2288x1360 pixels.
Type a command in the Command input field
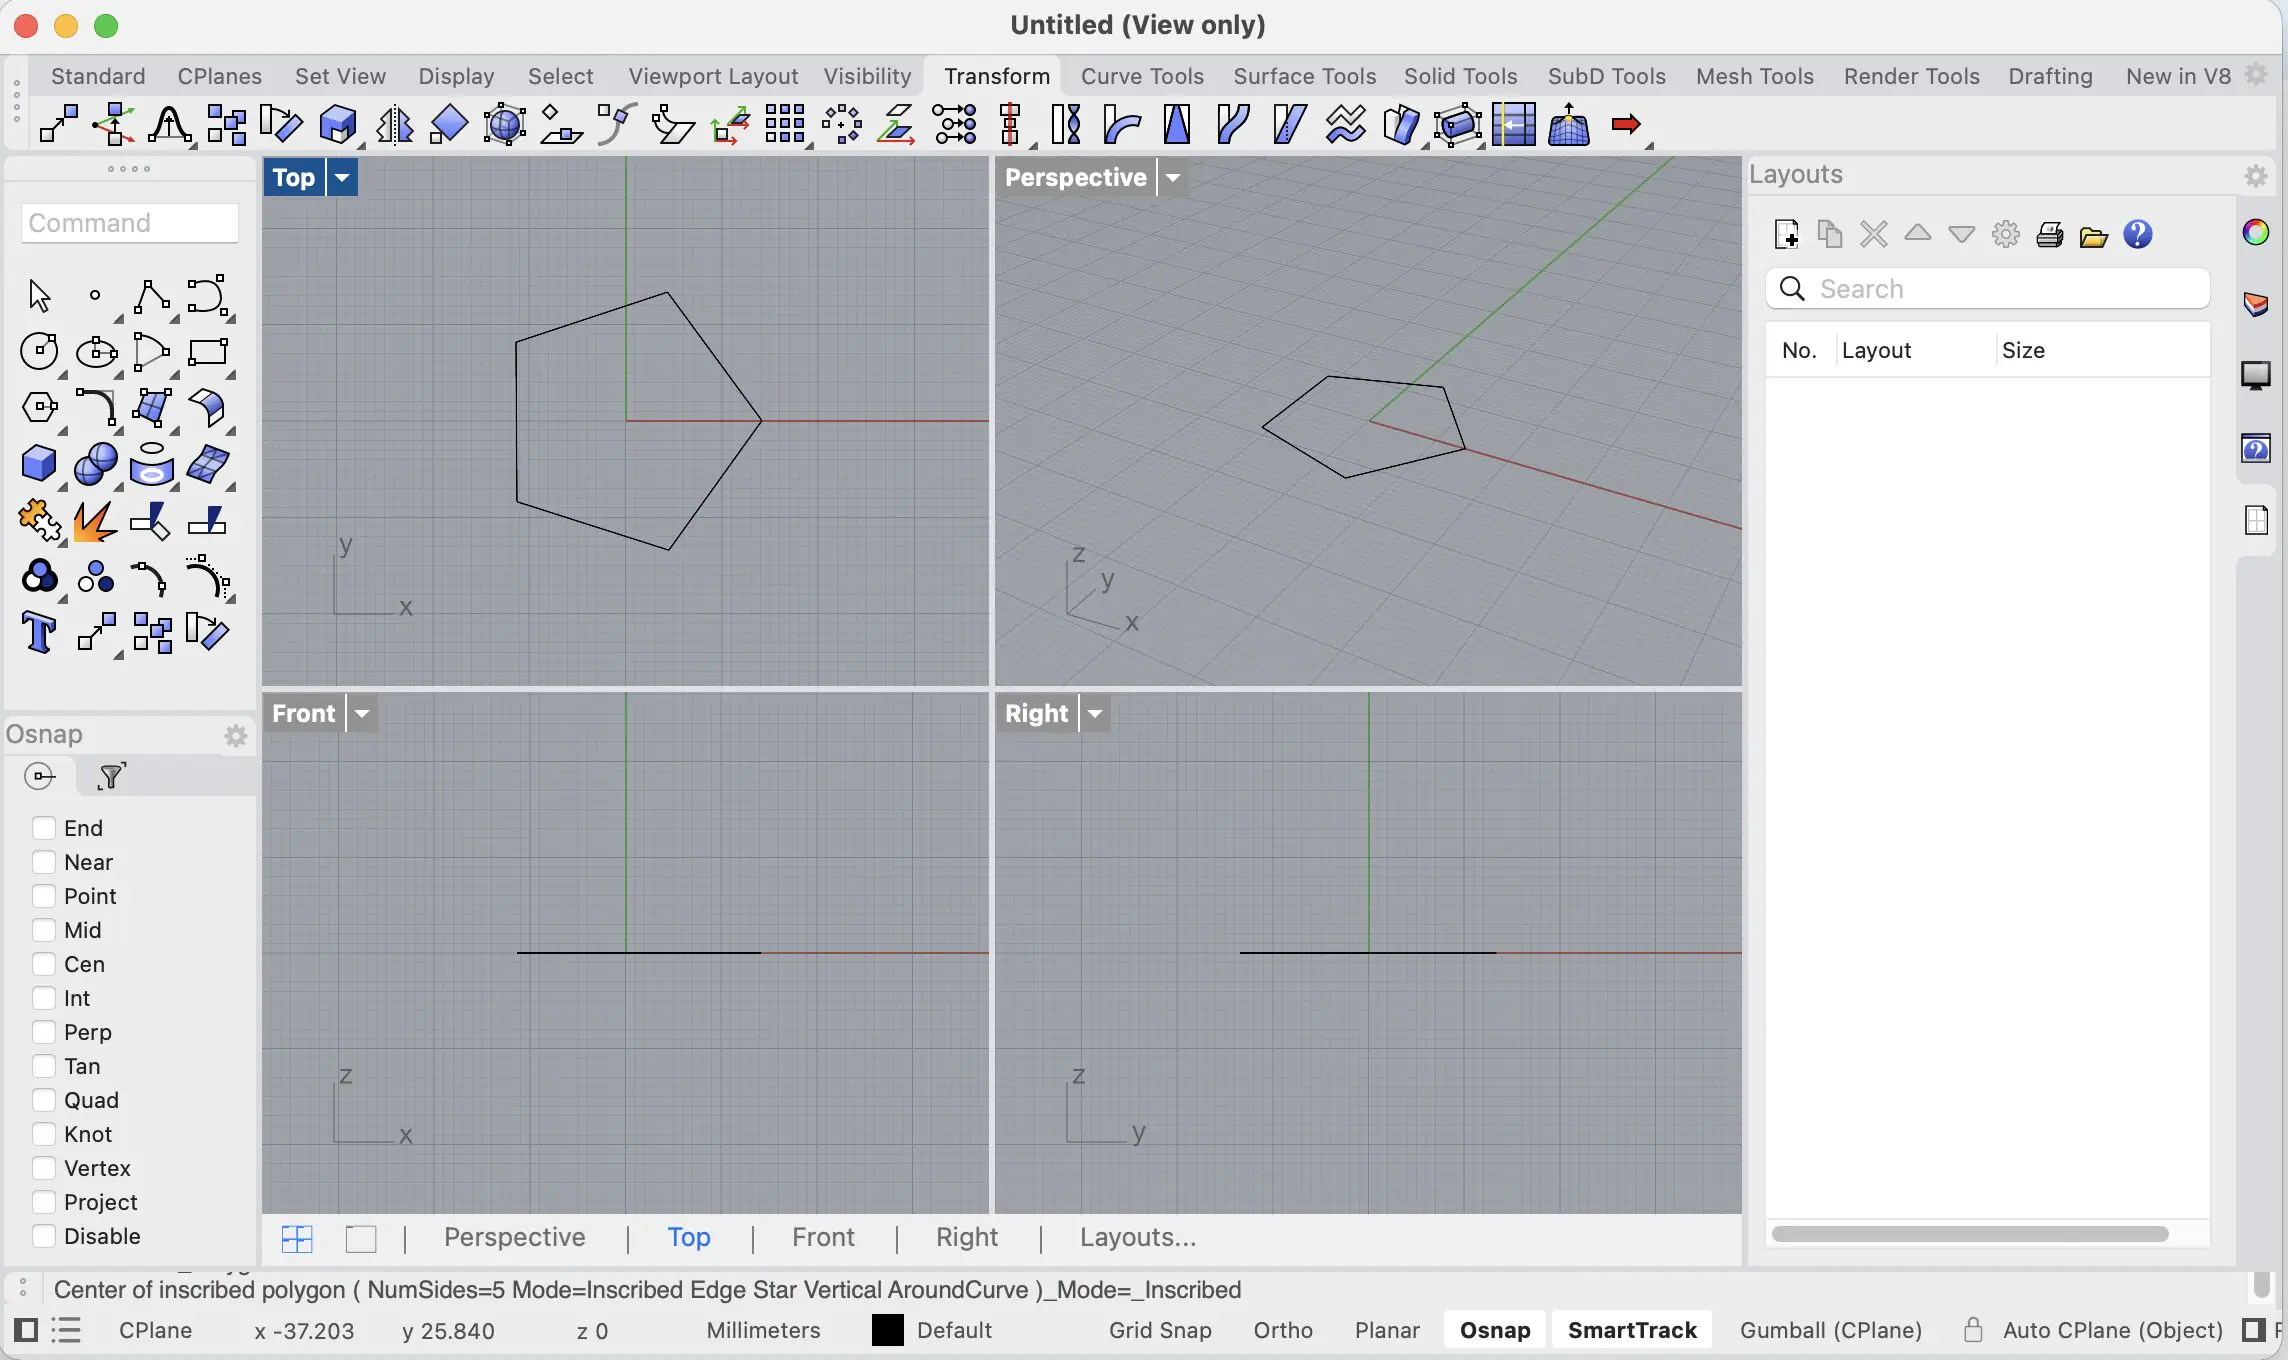(x=127, y=222)
